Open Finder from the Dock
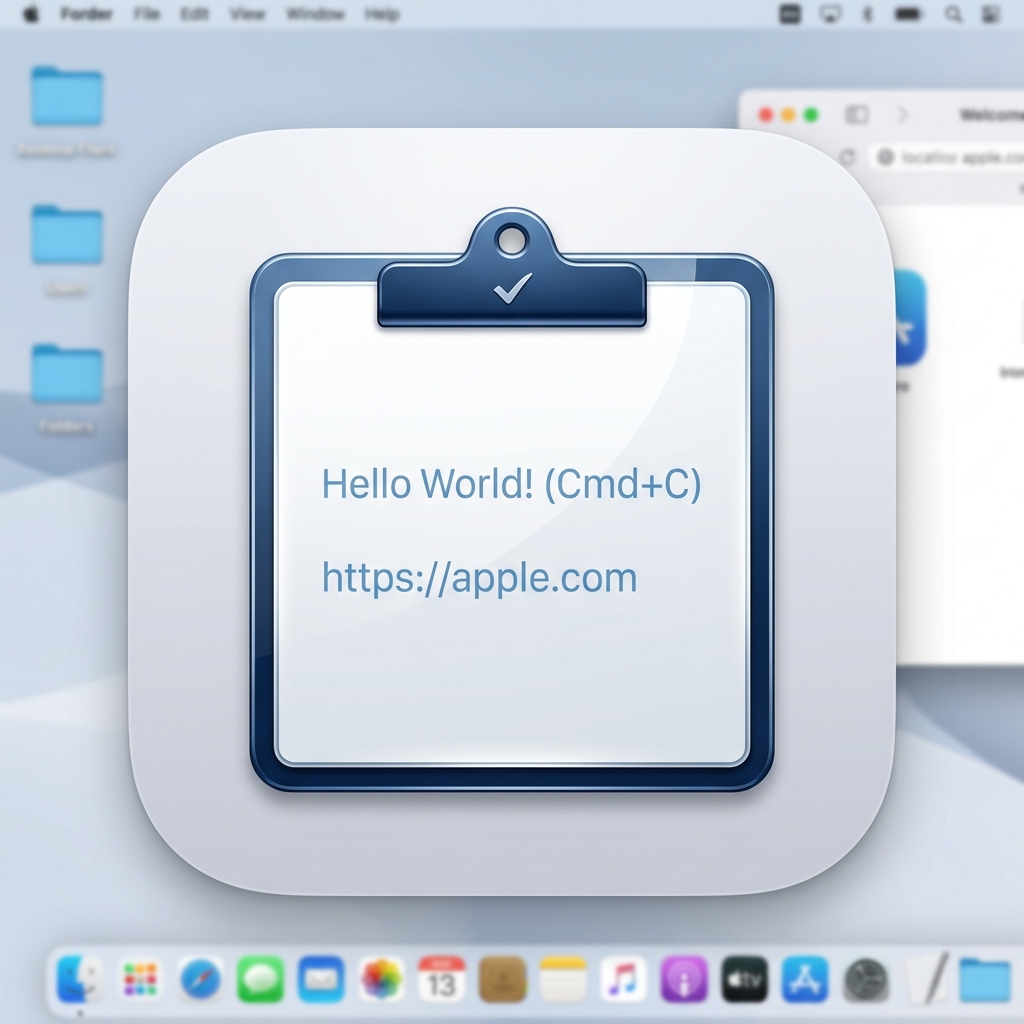This screenshot has width=1024, height=1024. coord(79,980)
